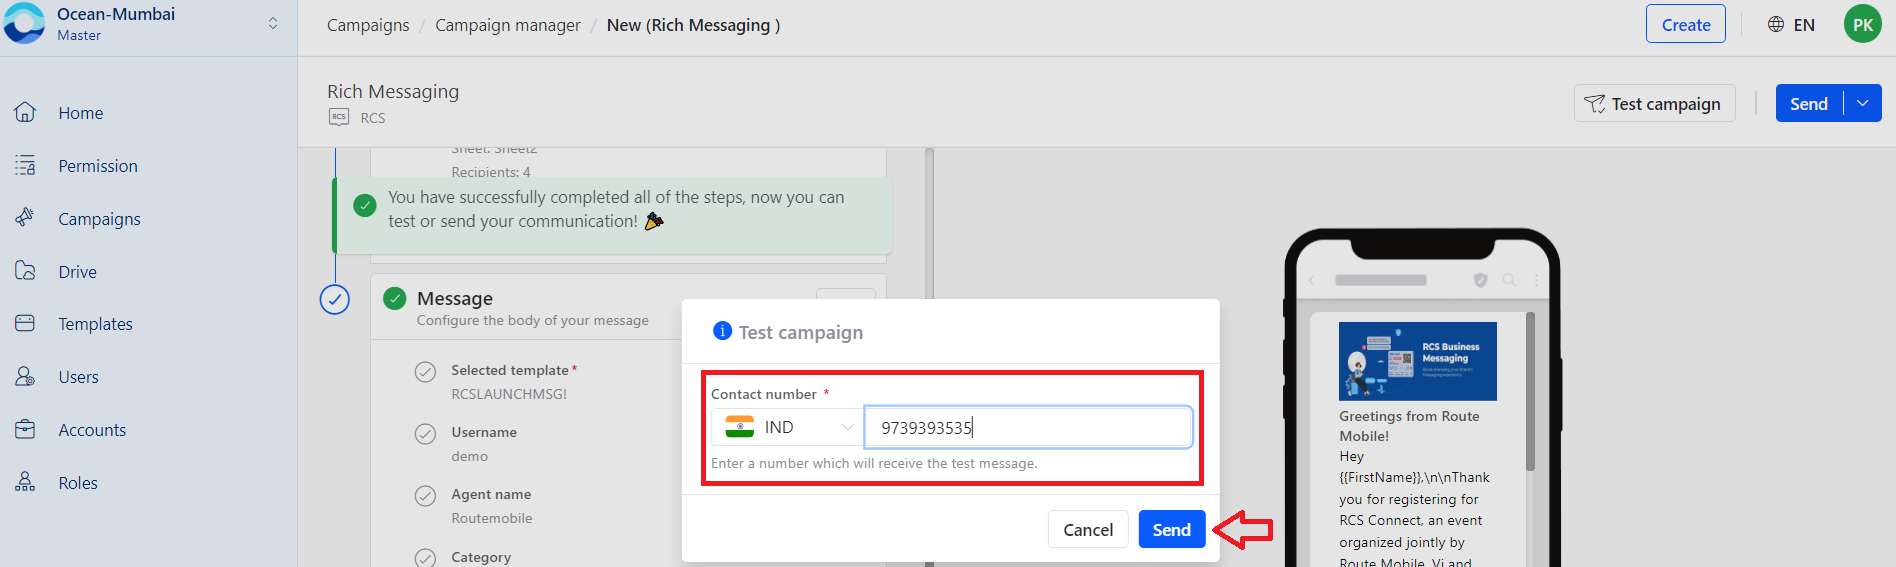Click the Drive folder icon

25,271
